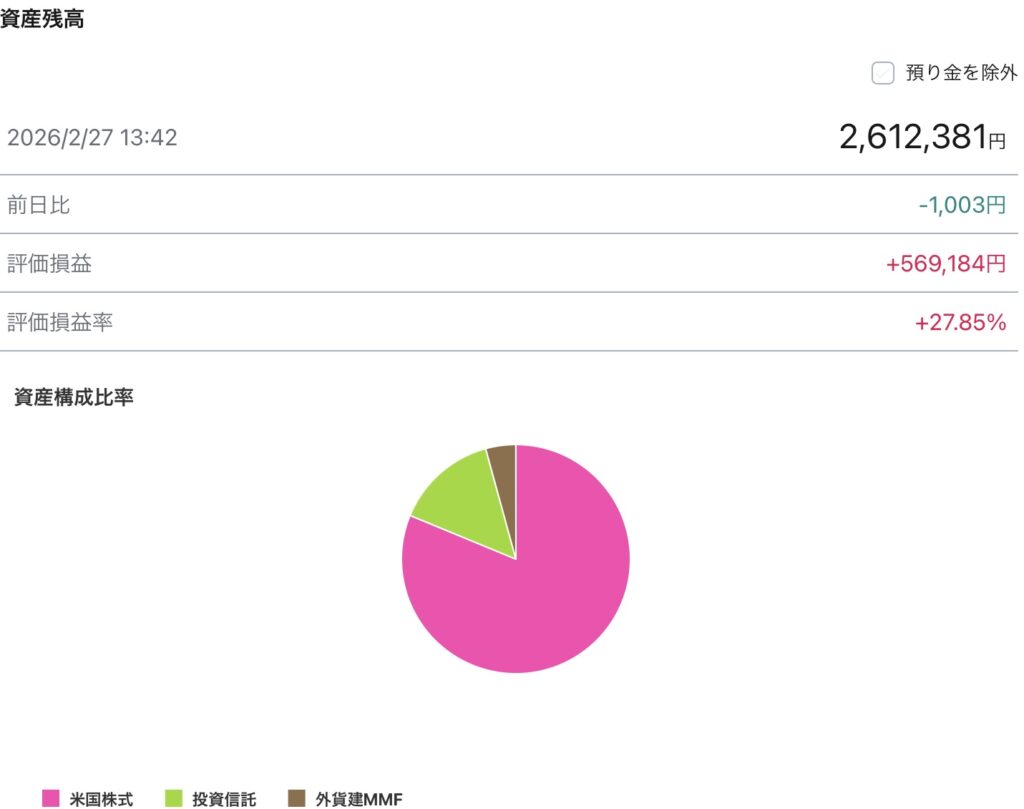Toggle the 投資信託 legend label
1024x809 pixels.
pos(224,799)
